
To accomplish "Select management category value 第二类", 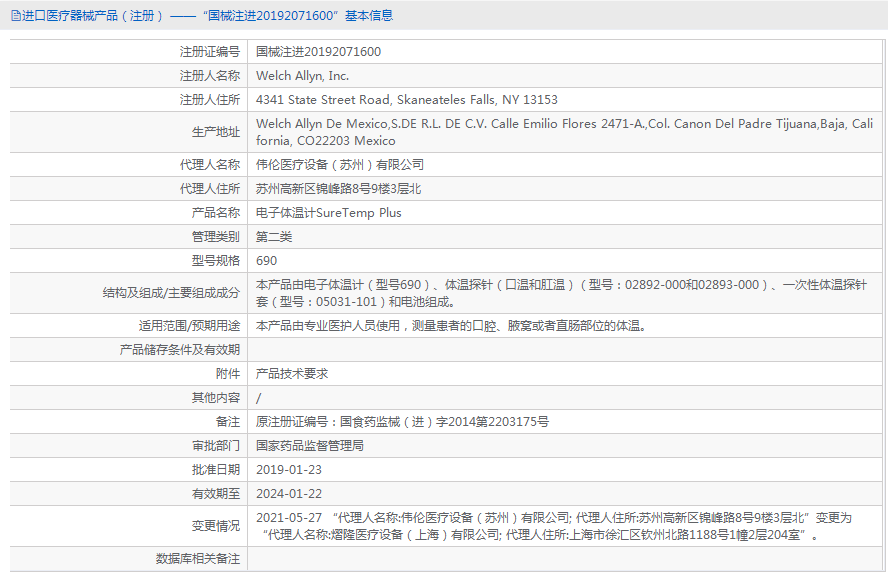I will 274,237.
